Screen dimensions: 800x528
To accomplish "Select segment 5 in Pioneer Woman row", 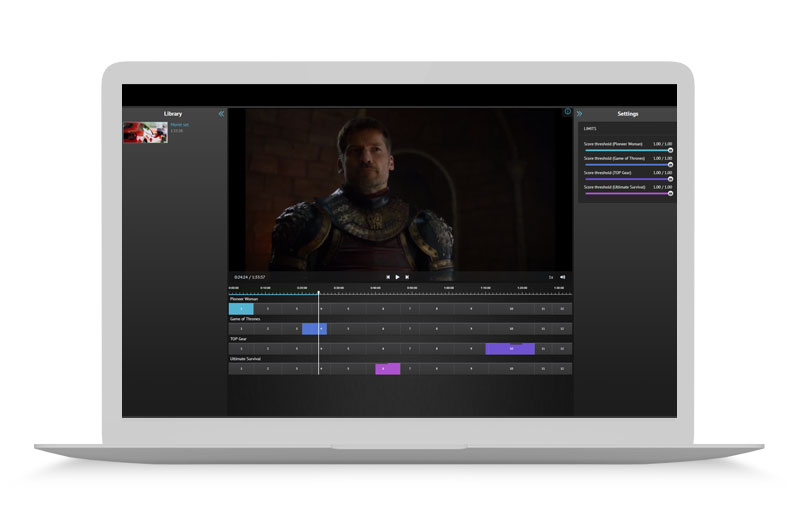I will [x=348, y=309].
